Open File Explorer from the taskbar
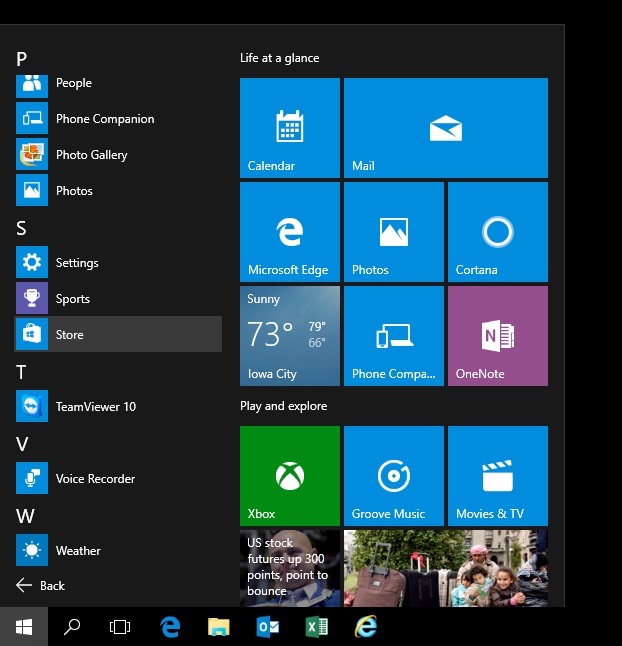 218,627
